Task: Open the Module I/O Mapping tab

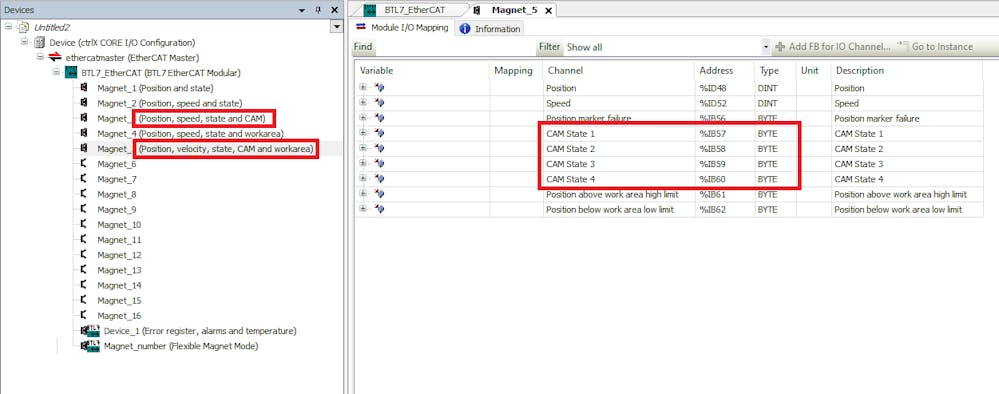Action: click(x=403, y=28)
